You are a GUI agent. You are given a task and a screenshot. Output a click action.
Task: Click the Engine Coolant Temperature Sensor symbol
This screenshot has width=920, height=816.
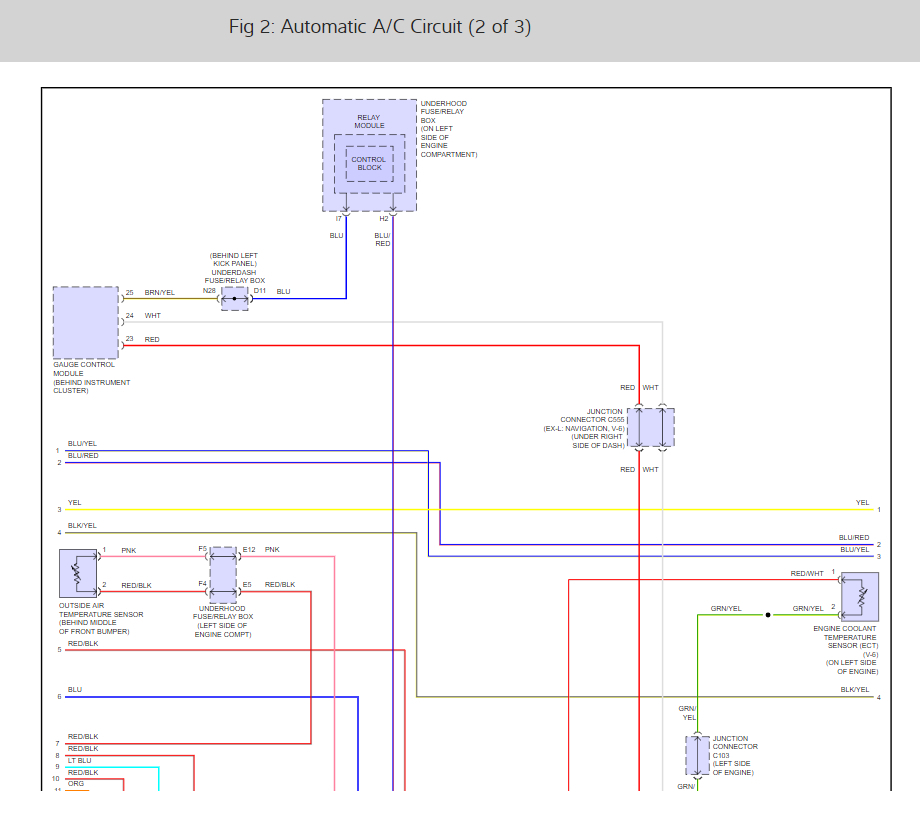[860, 597]
